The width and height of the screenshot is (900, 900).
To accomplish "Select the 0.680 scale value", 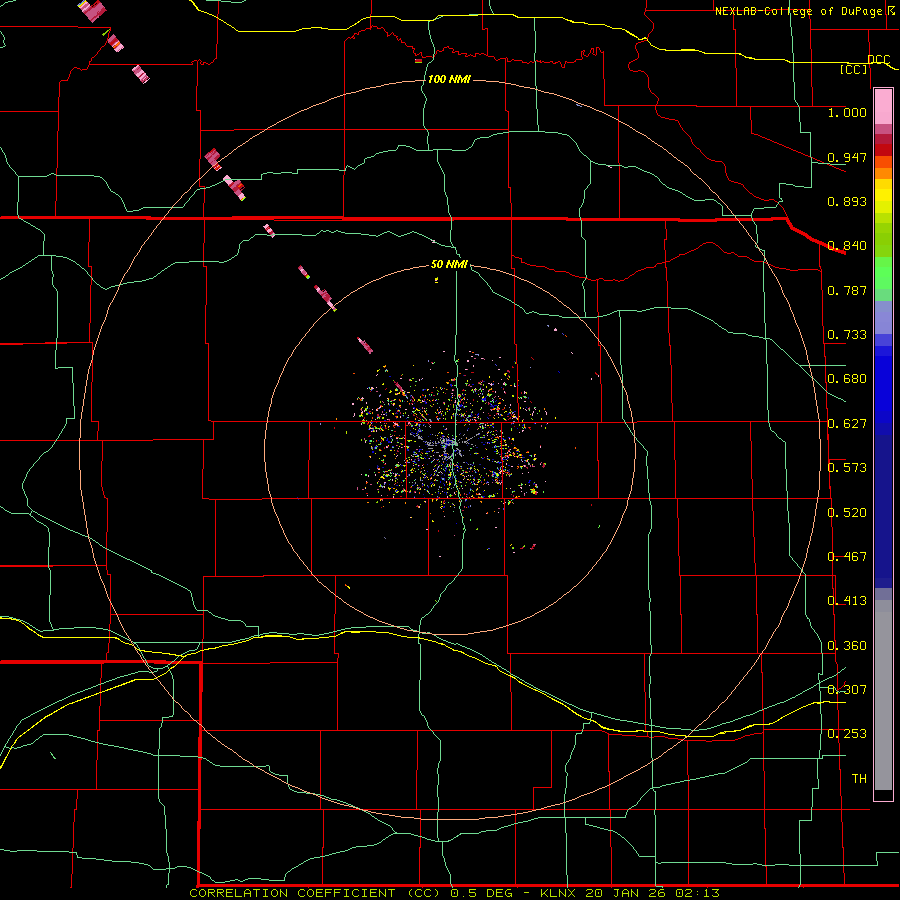I will click(x=847, y=379).
